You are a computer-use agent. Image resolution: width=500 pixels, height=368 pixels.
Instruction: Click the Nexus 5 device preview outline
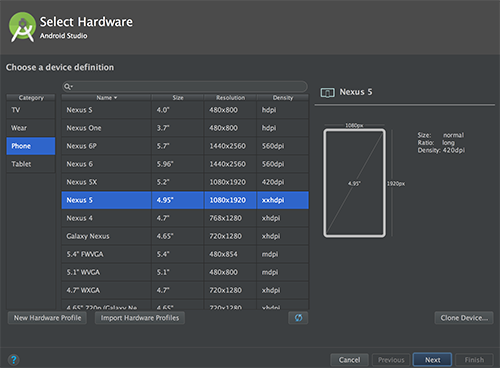[x=354, y=183]
